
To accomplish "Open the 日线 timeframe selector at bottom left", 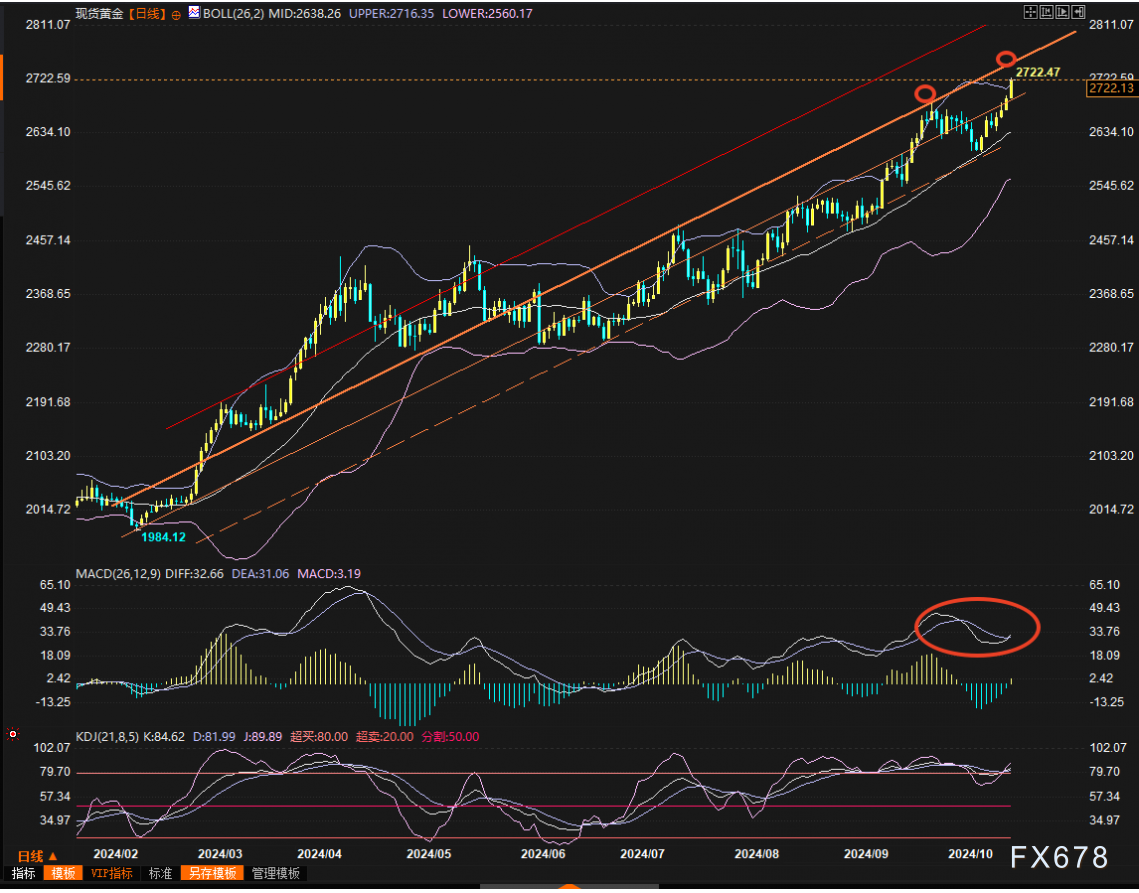I will [37, 856].
